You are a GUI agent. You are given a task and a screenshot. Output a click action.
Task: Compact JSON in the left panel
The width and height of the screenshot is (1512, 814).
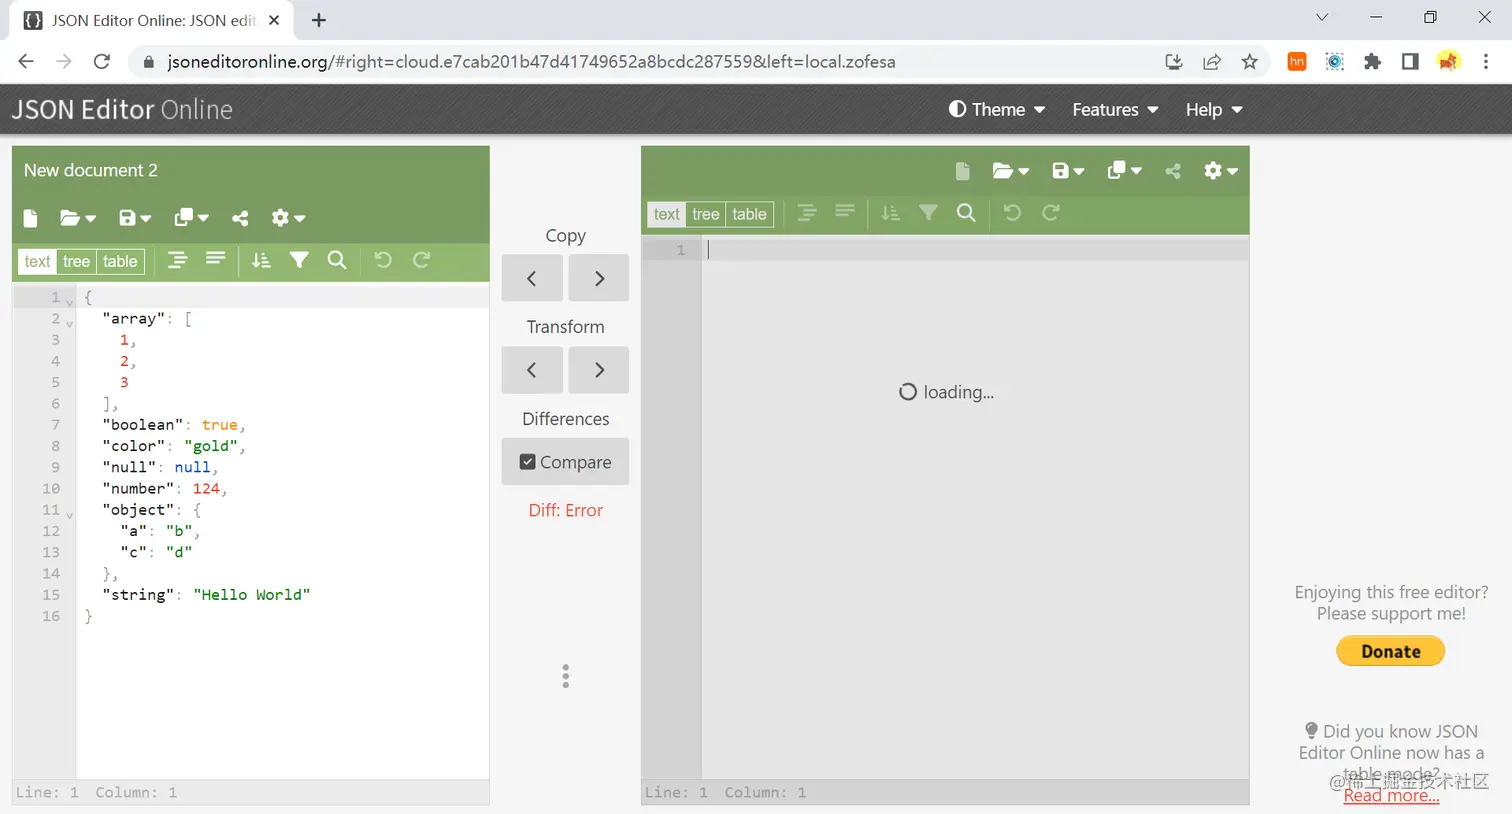pos(215,260)
